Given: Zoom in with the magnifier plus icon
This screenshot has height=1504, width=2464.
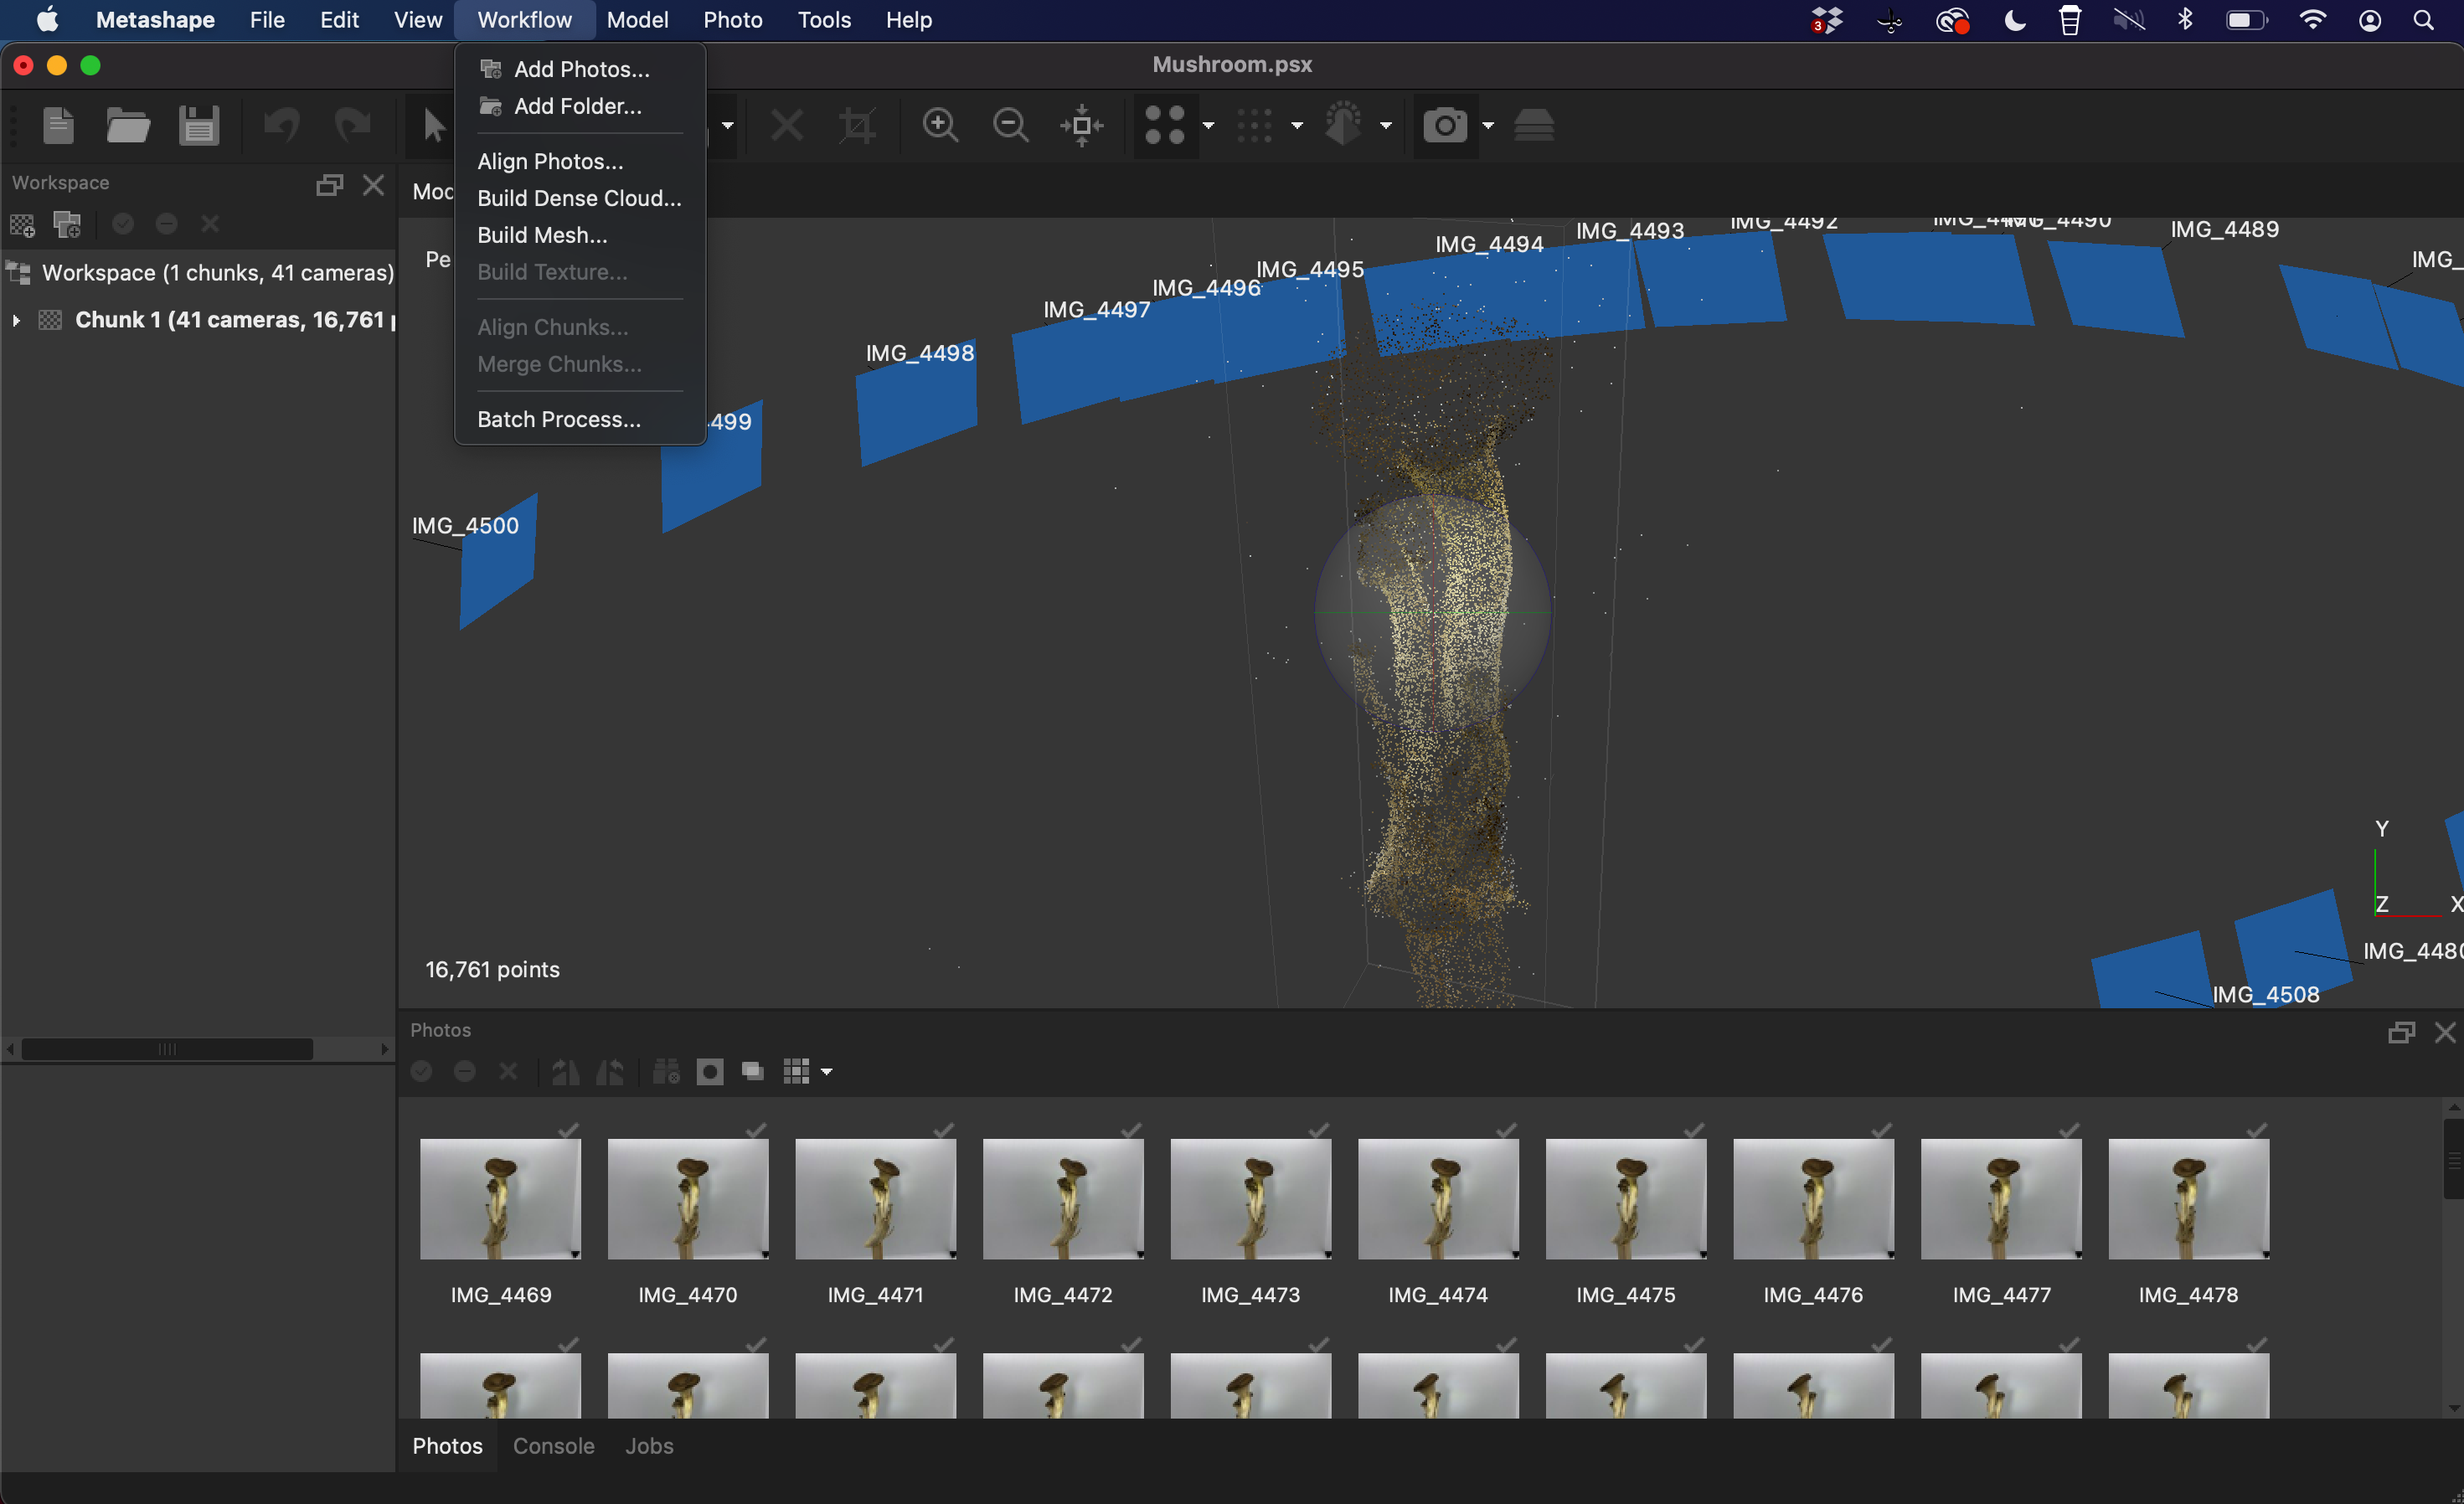Looking at the screenshot, I should pos(940,126).
